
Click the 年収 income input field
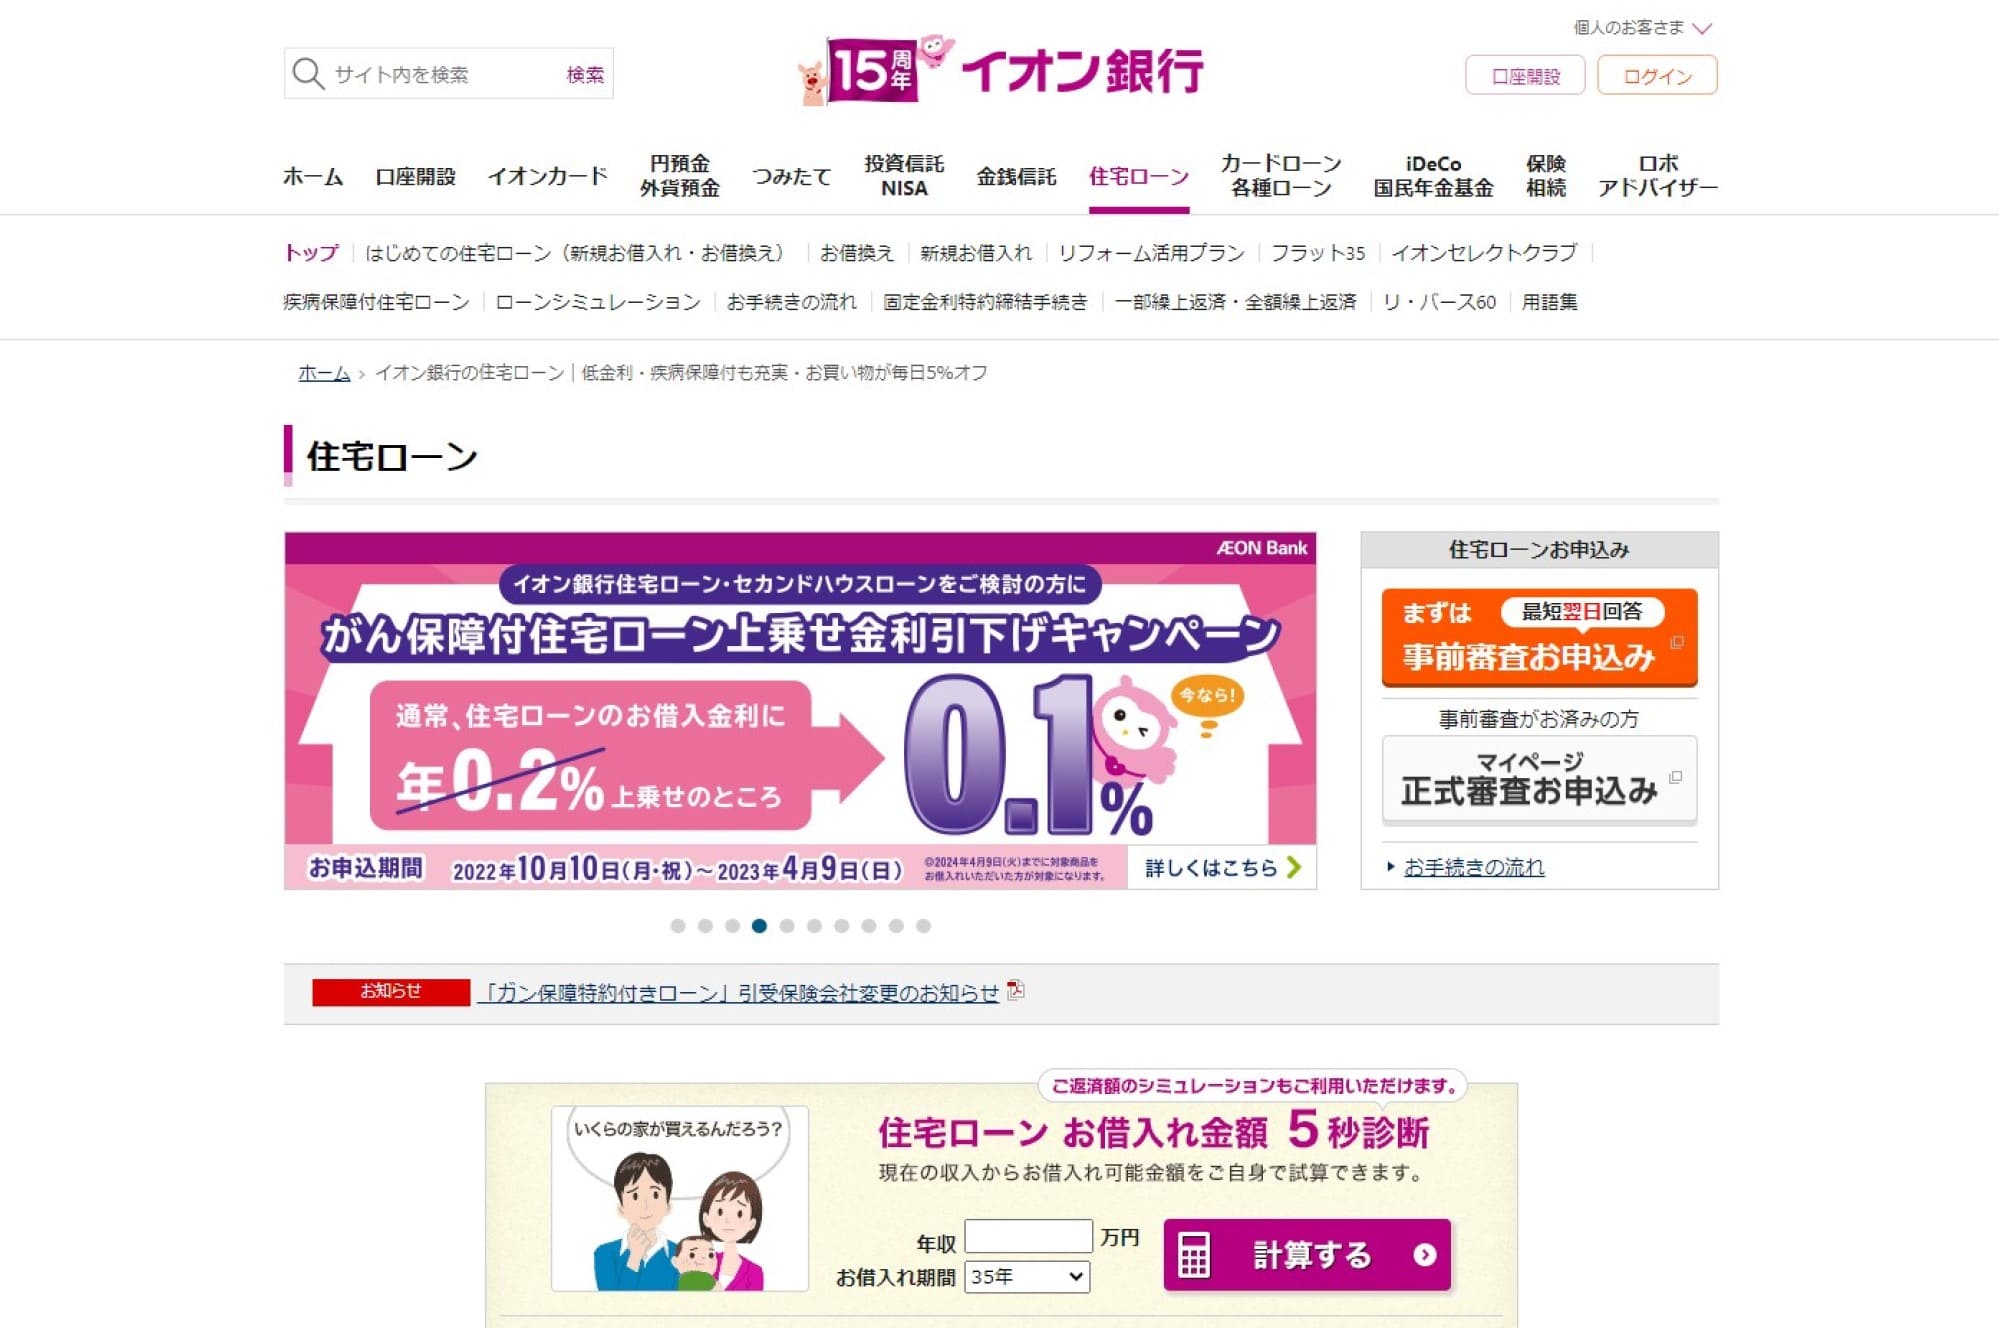click(x=1028, y=1236)
